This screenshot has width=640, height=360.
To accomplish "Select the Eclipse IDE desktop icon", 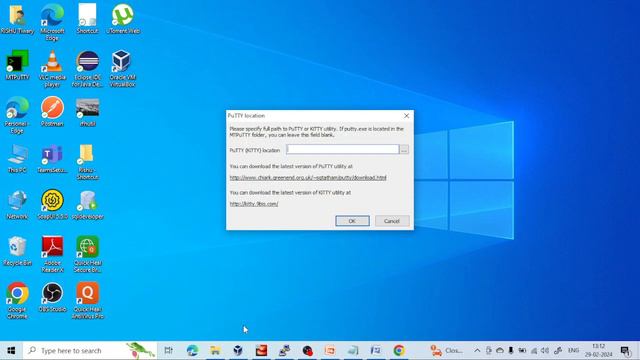I will [x=87, y=69].
